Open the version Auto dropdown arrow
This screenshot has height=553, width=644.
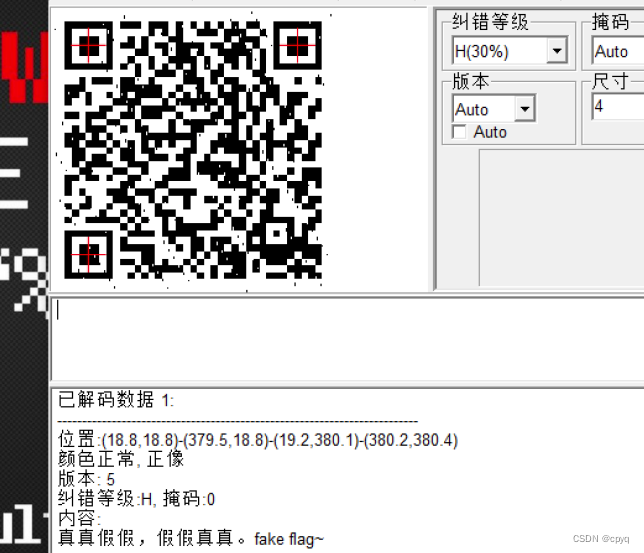(524, 109)
